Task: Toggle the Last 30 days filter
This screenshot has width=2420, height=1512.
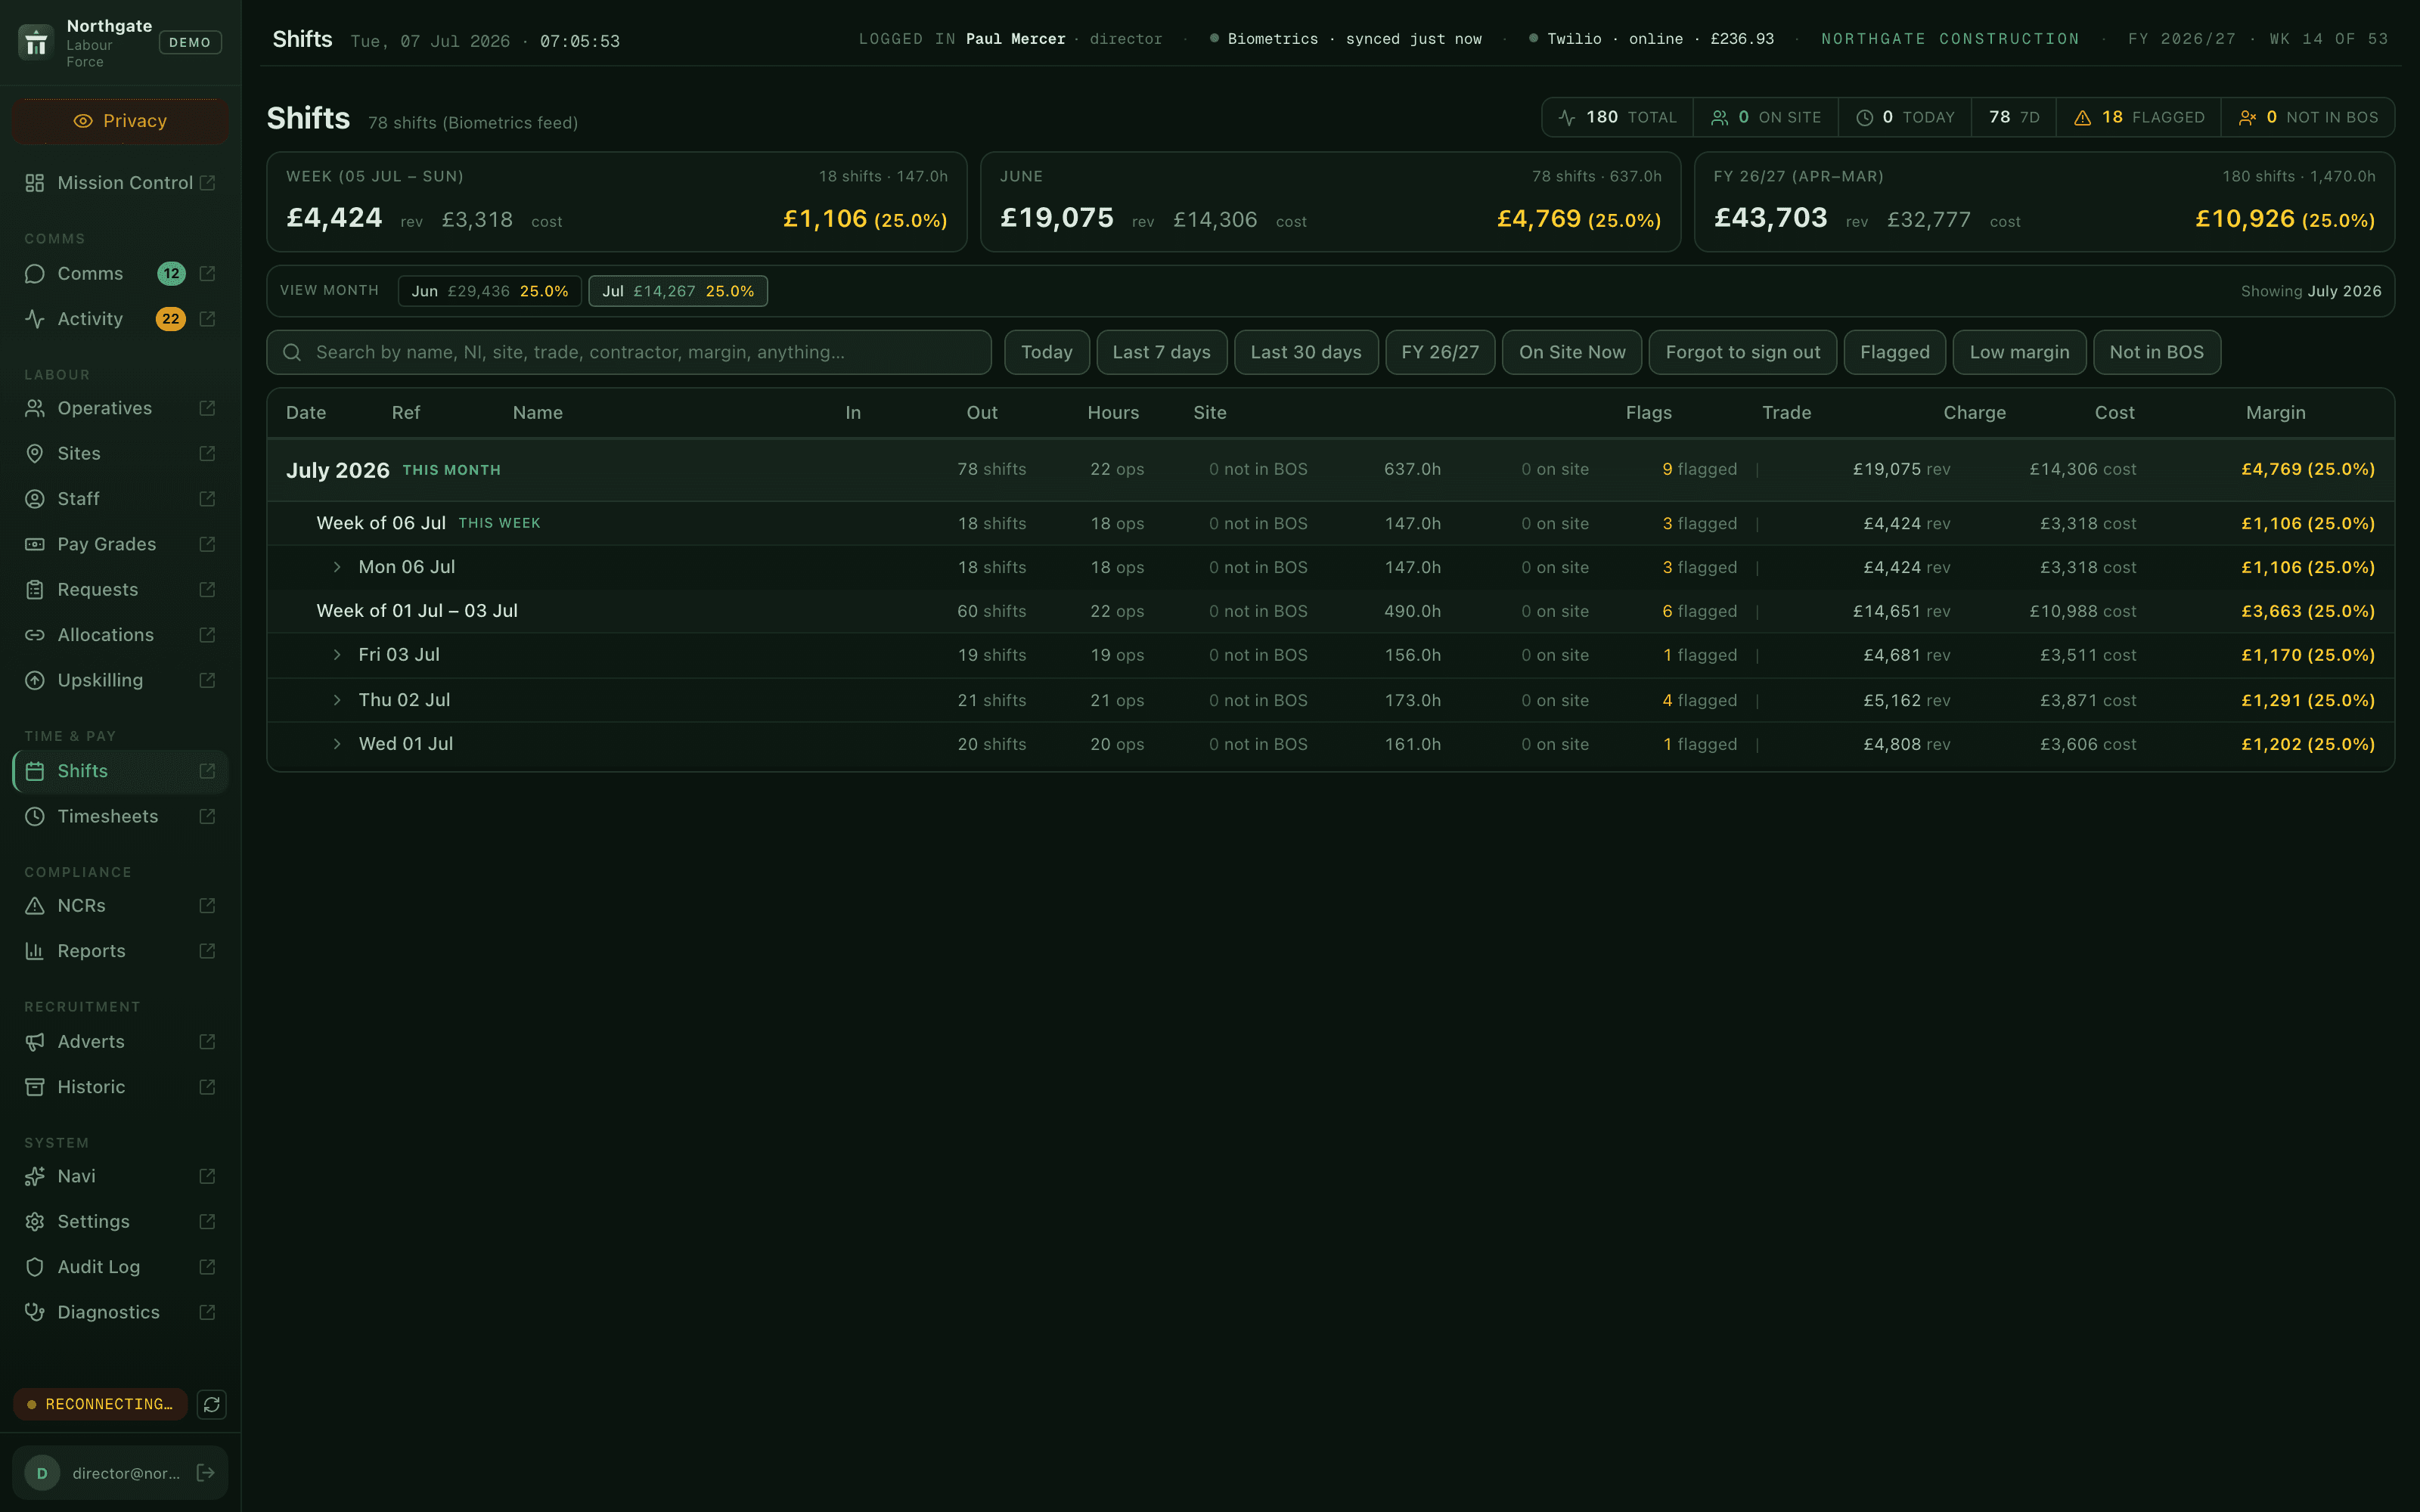Action: point(1306,353)
